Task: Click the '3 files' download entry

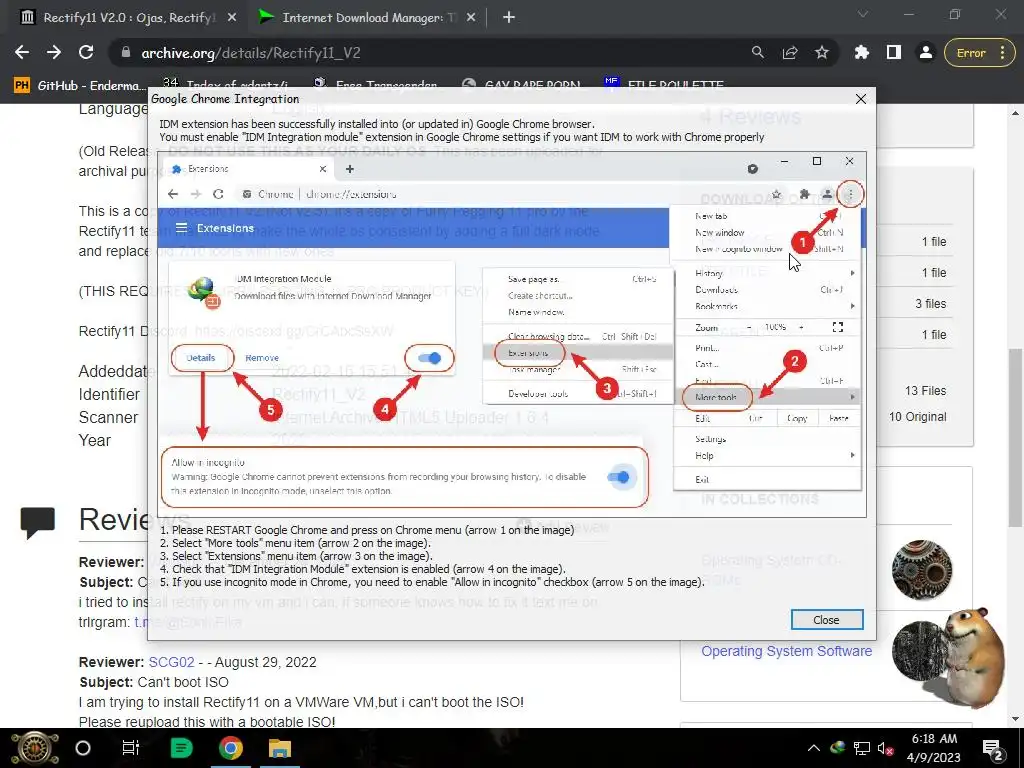Action: [x=930, y=304]
